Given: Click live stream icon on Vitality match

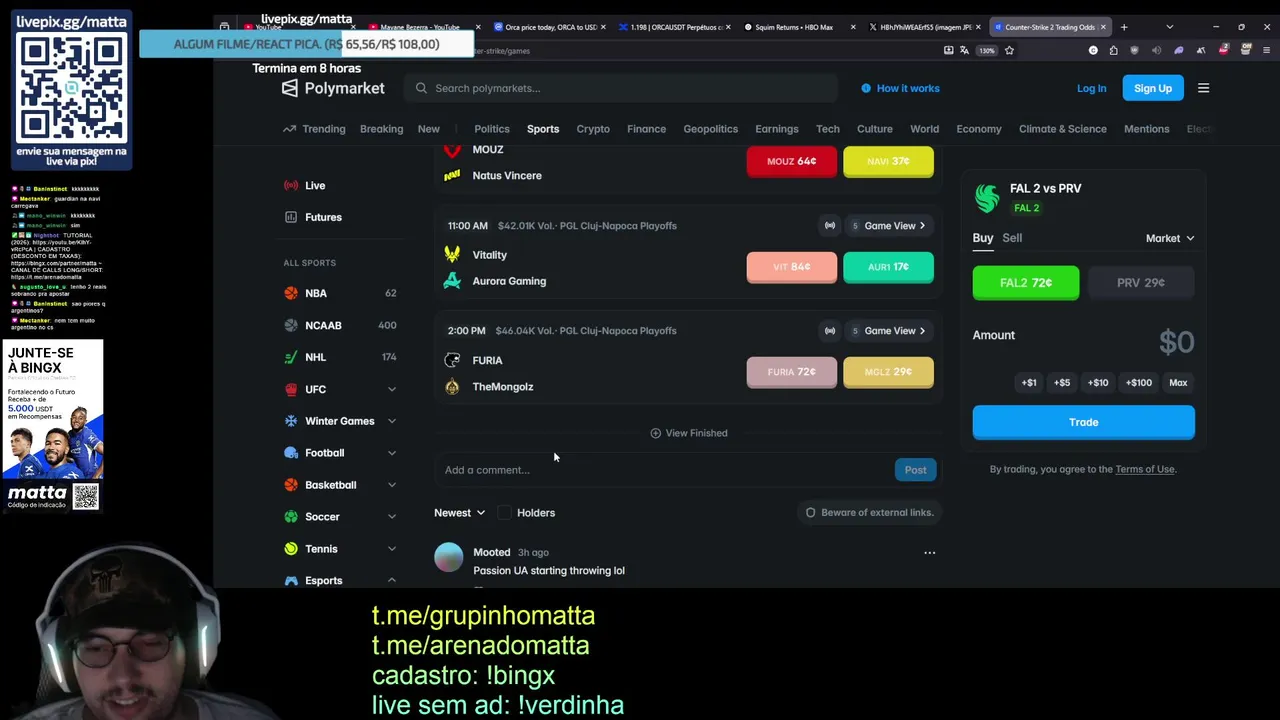Looking at the screenshot, I should point(830,226).
